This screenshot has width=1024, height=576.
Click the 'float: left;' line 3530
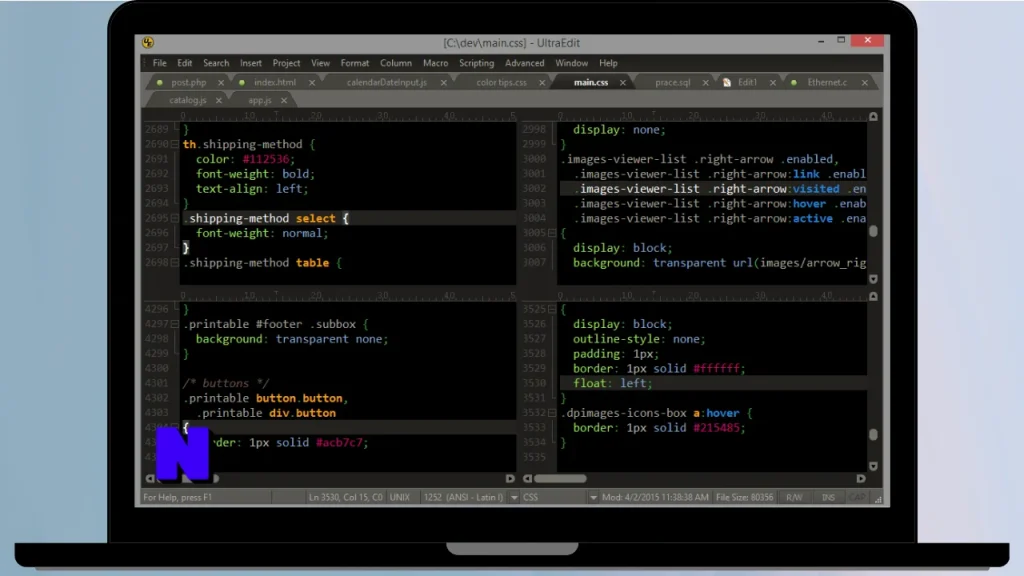pyautogui.click(x=613, y=383)
